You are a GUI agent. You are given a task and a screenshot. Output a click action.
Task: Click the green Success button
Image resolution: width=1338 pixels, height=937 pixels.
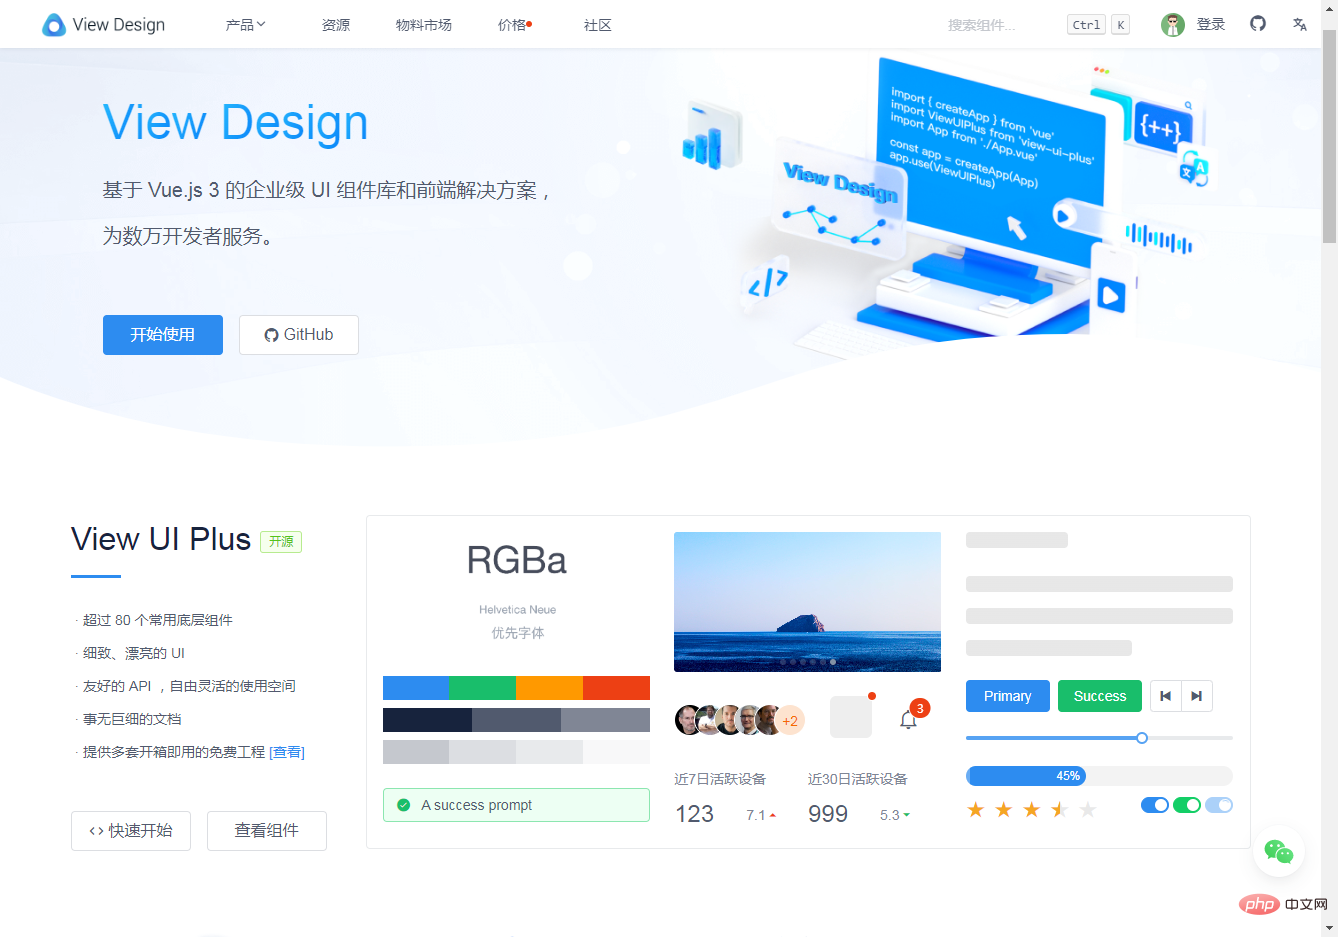[x=1100, y=696]
